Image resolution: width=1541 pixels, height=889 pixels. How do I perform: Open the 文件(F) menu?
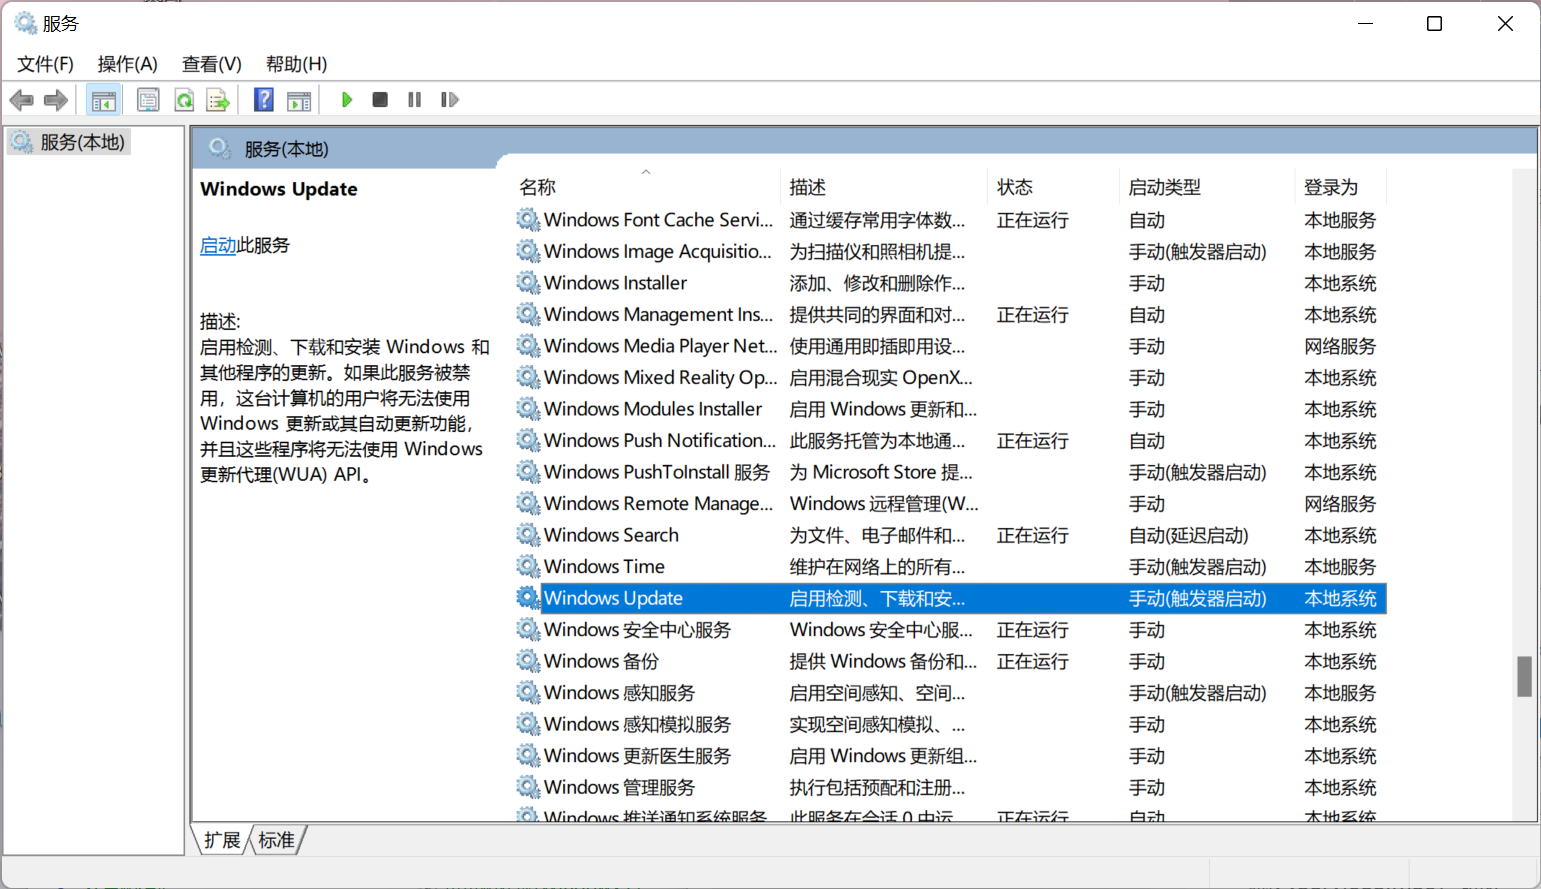[x=45, y=64]
